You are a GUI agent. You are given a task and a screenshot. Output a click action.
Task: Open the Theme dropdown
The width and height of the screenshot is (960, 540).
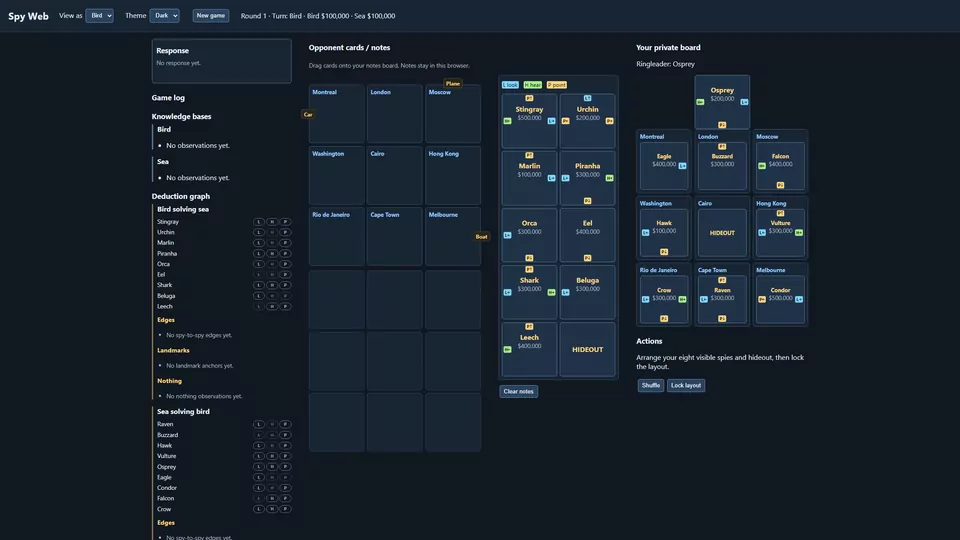[x=164, y=16]
